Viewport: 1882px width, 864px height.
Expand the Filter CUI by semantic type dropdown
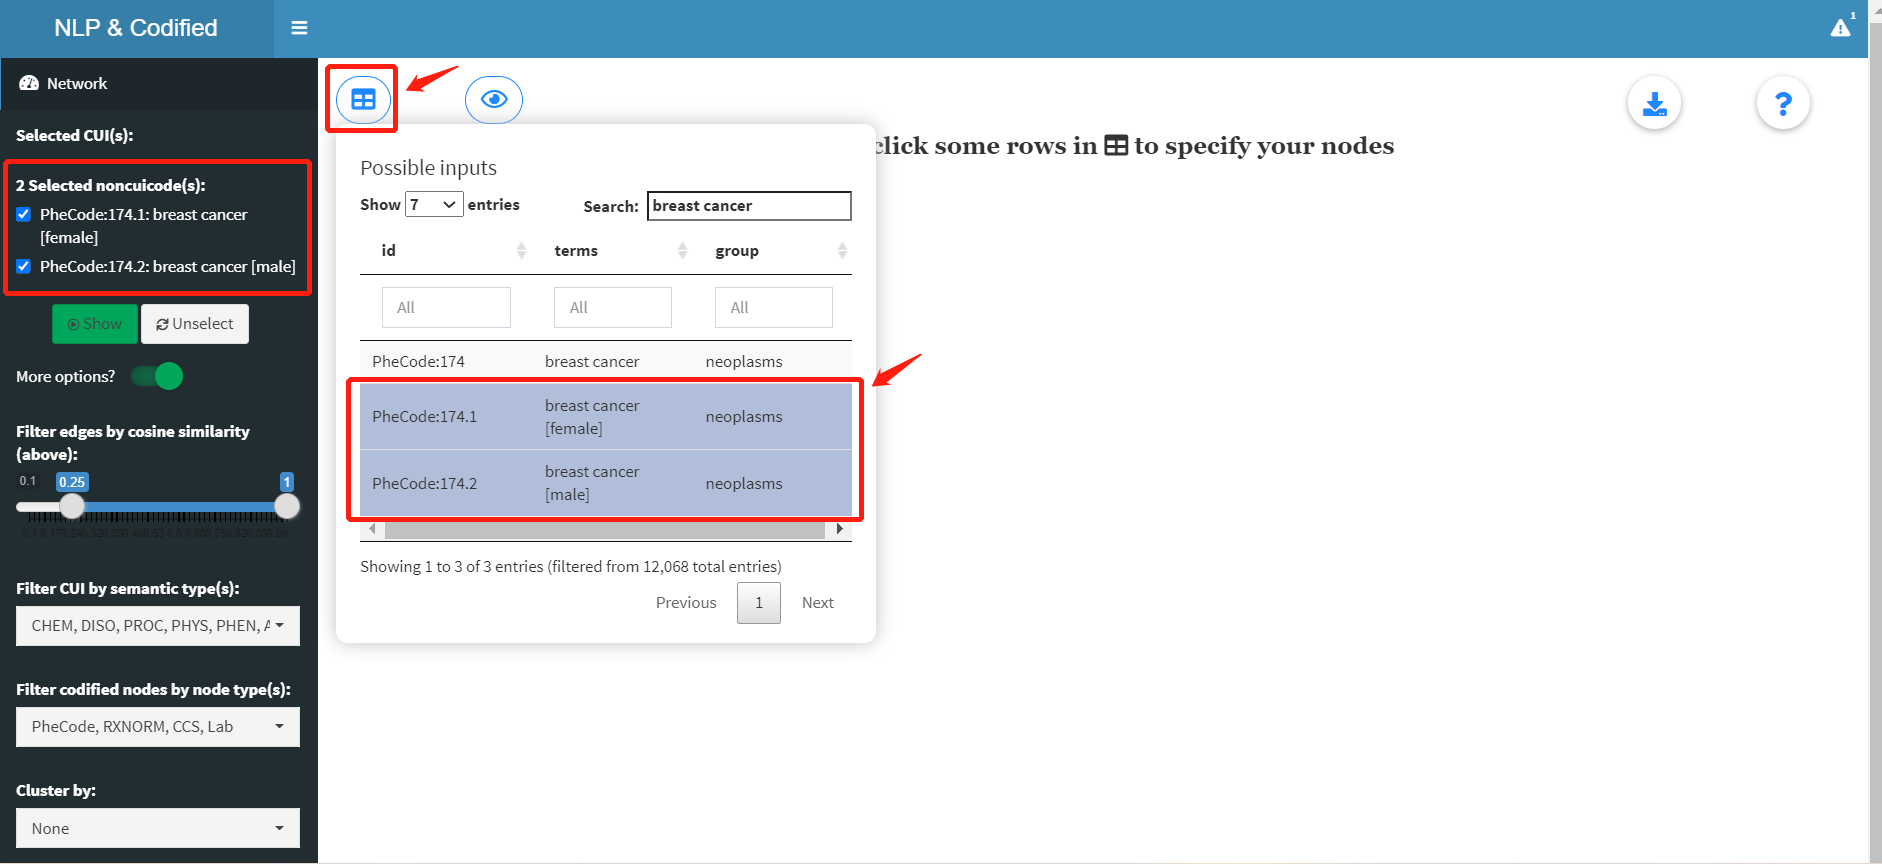(x=158, y=626)
